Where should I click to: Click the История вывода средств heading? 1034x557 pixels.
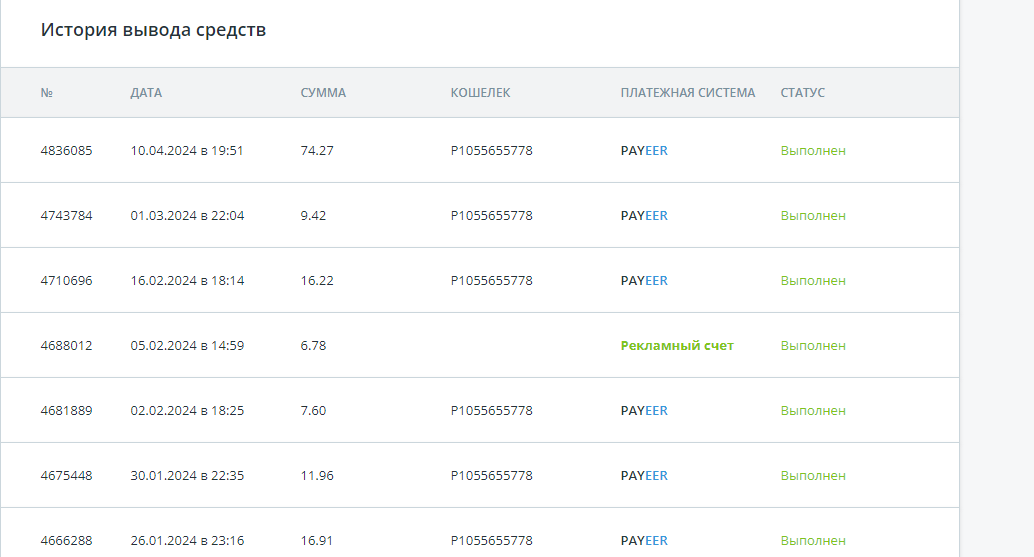153,30
